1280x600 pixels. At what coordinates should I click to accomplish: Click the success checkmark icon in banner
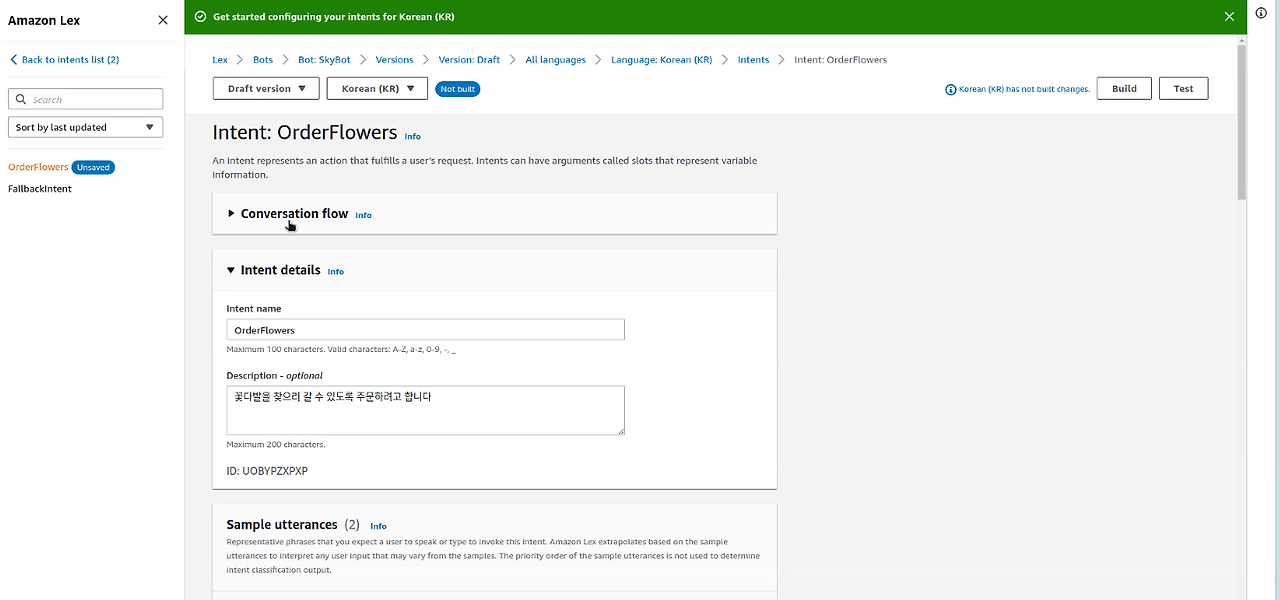coord(200,17)
